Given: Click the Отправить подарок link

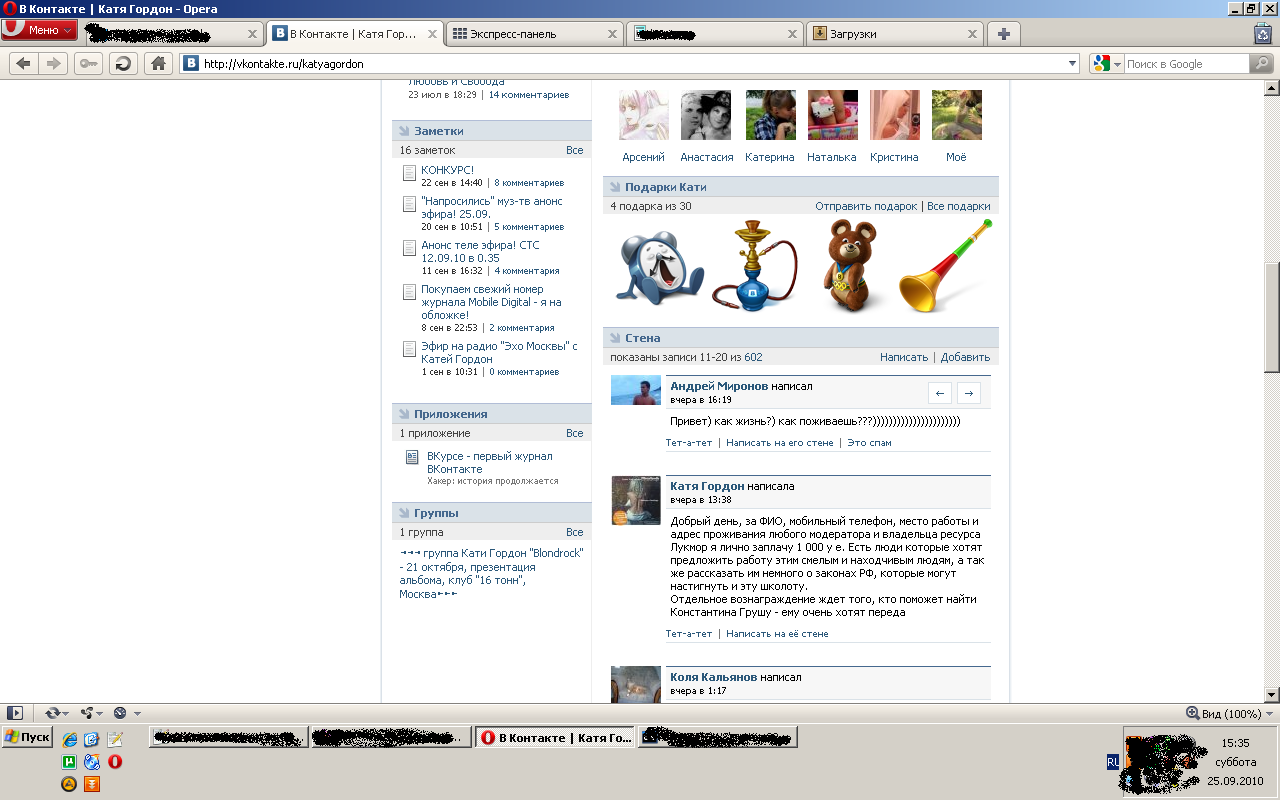Looking at the screenshot, I should click(865, 206).
